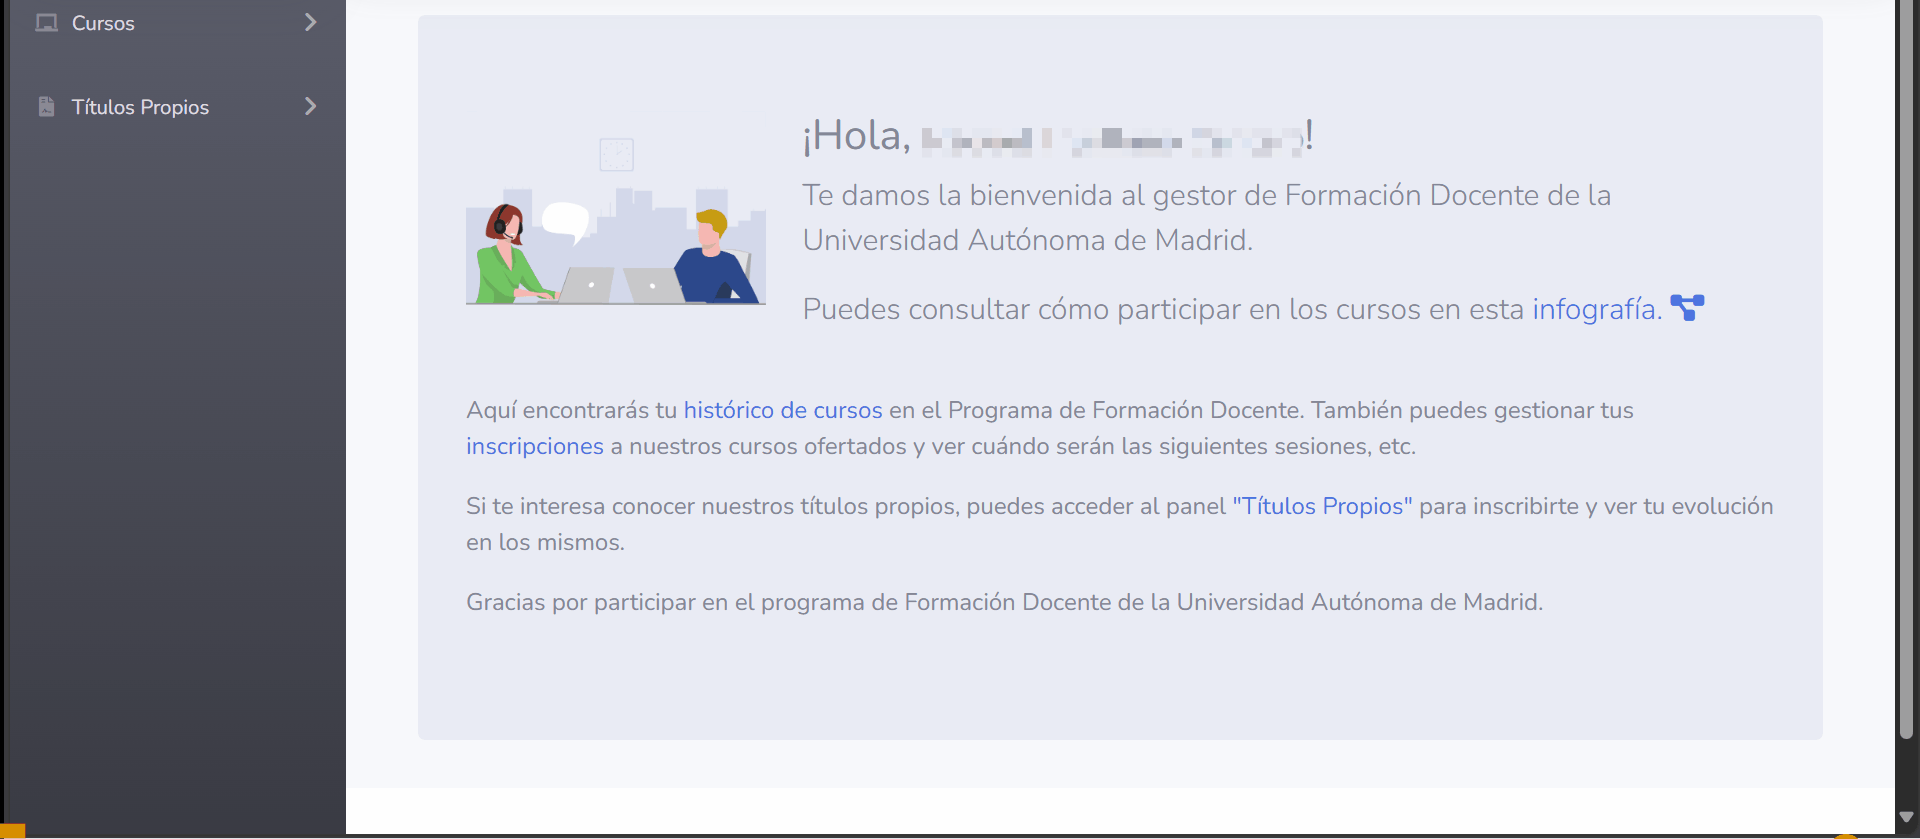
Task: Click the Gracias por participar paragraph
Action: click(1004, 602)
